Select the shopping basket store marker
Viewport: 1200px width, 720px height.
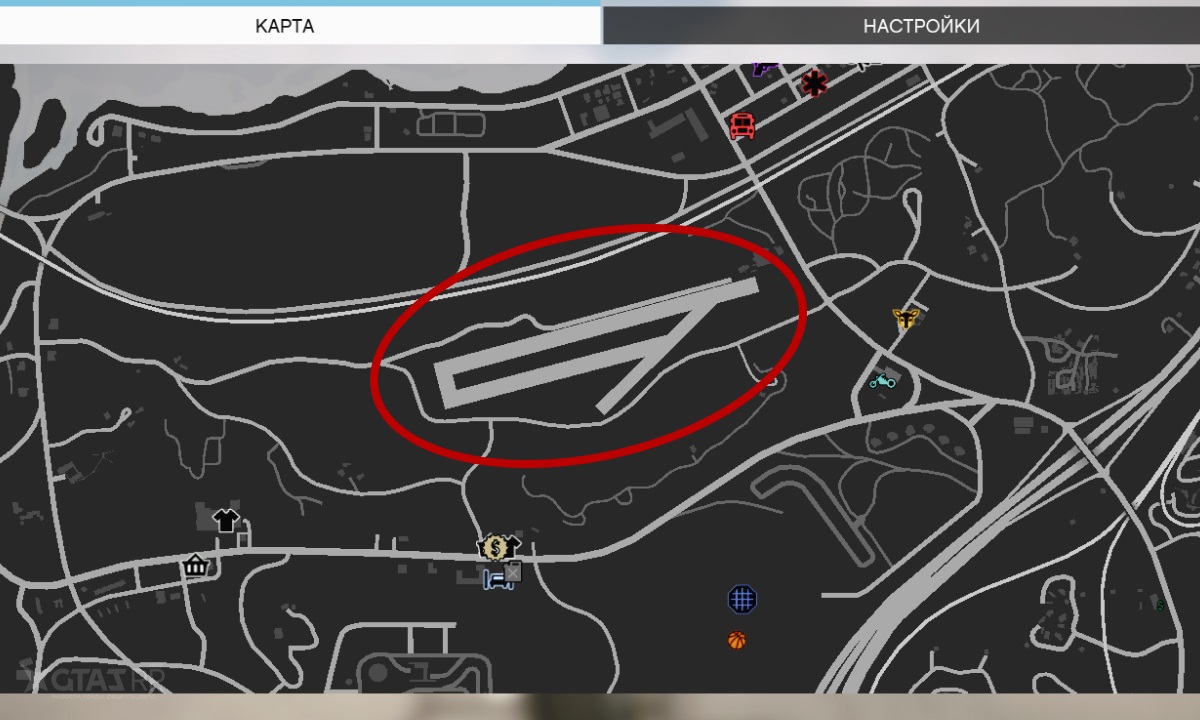195,565
